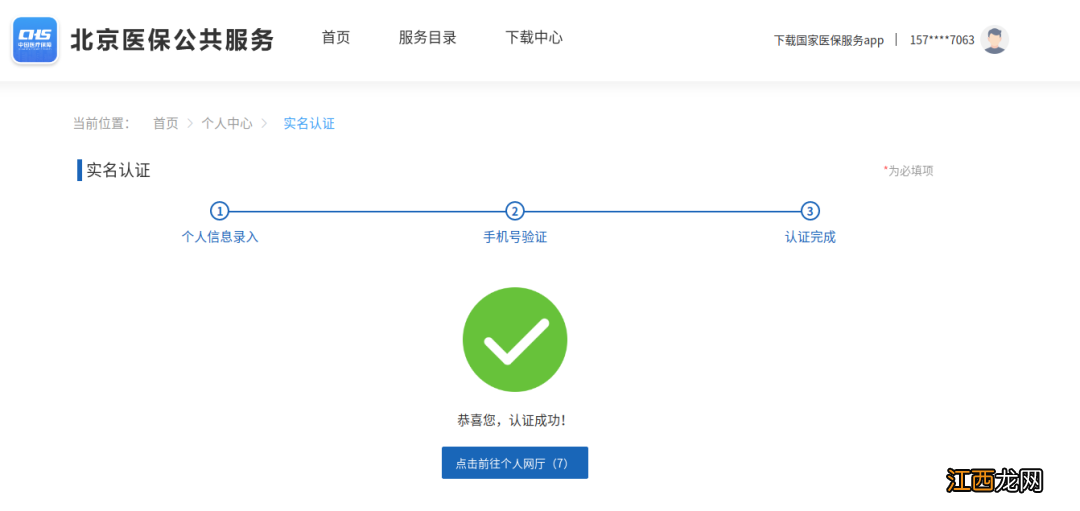Open the user avatar profile icon
Viewport: 1080px width, 511px height.
(995, 40)
